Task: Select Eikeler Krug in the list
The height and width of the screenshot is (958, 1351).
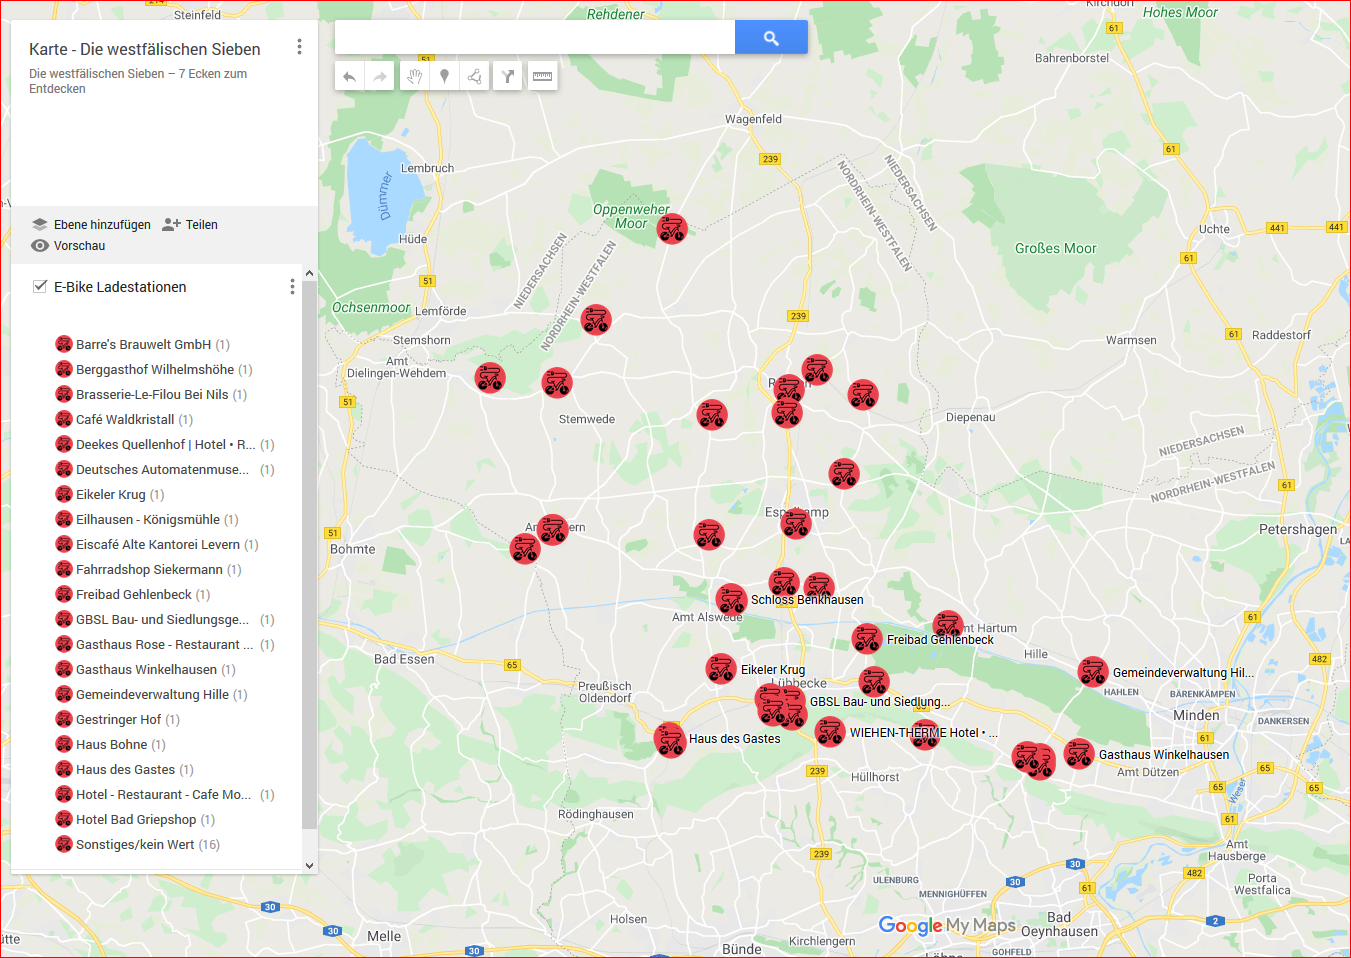Action: point(110,495)
